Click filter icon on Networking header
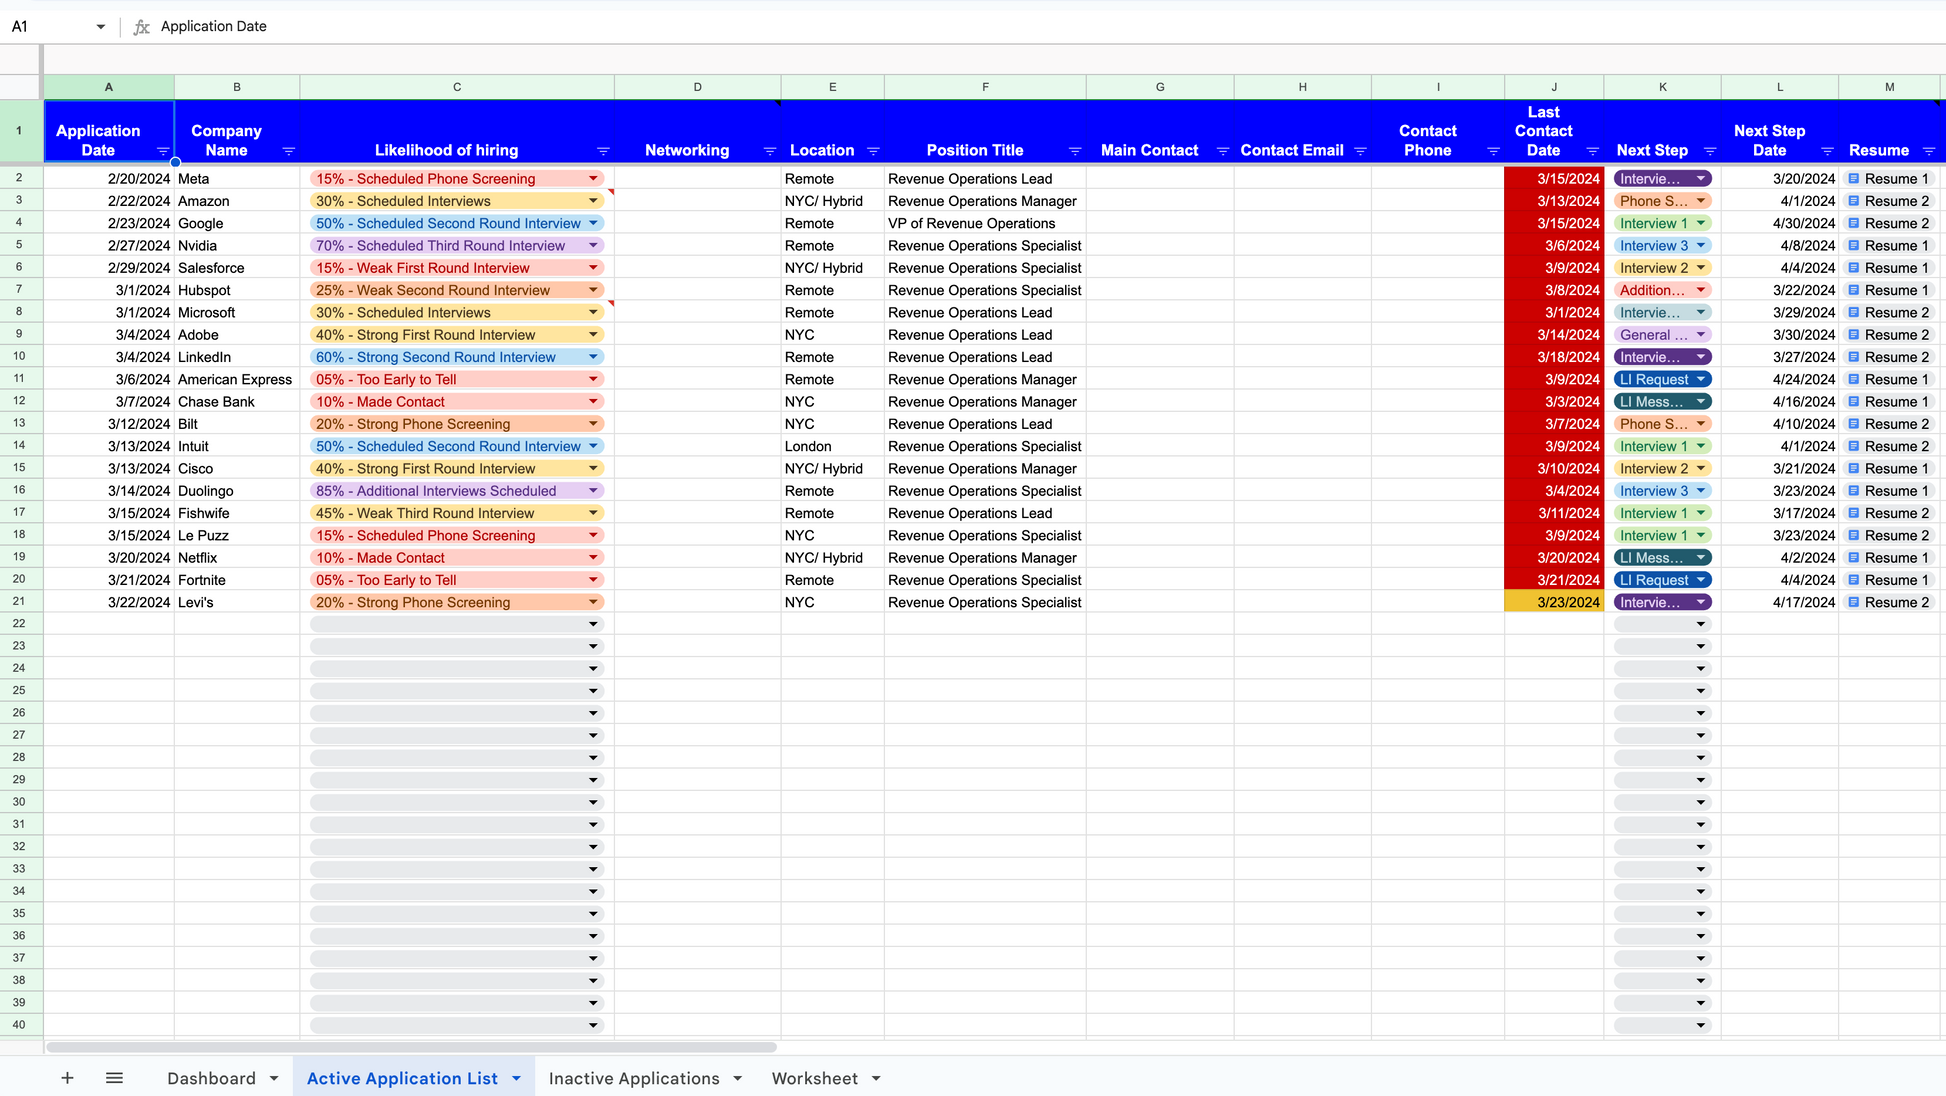 pyautogui.click(x=769, y=151)
